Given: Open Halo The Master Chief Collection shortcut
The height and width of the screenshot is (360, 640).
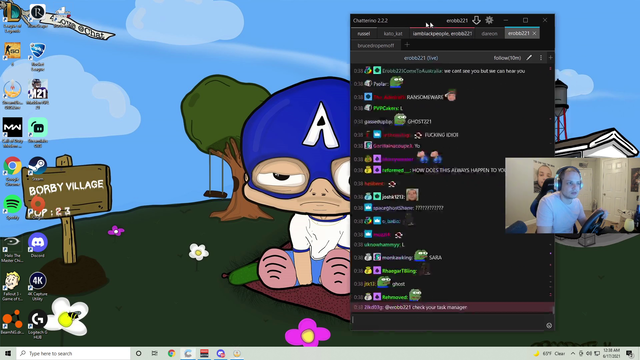Looking at the screenshot, I should [x=12, y=248].
